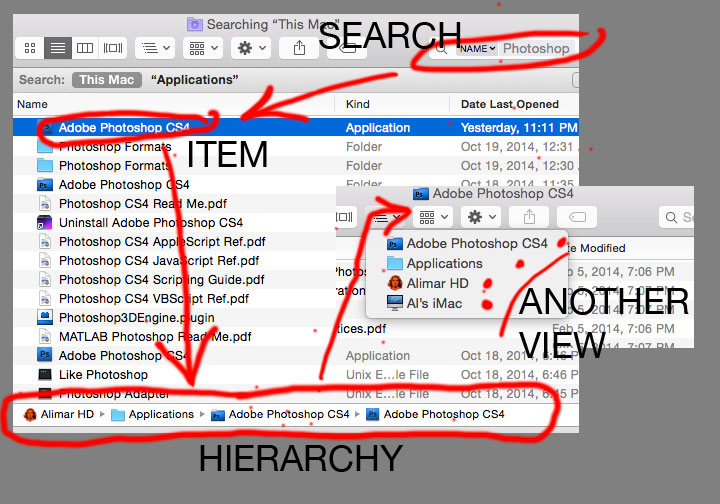
Task: Click the last Adobe Photoshop CS4 path item
Action: pos(435,414)
